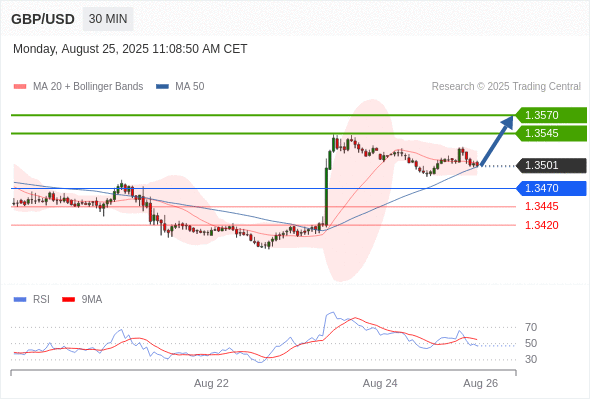Click the 30 MIN timeframe badge
The width and height of the screenshot is (590, 400).
coord(108,19)
